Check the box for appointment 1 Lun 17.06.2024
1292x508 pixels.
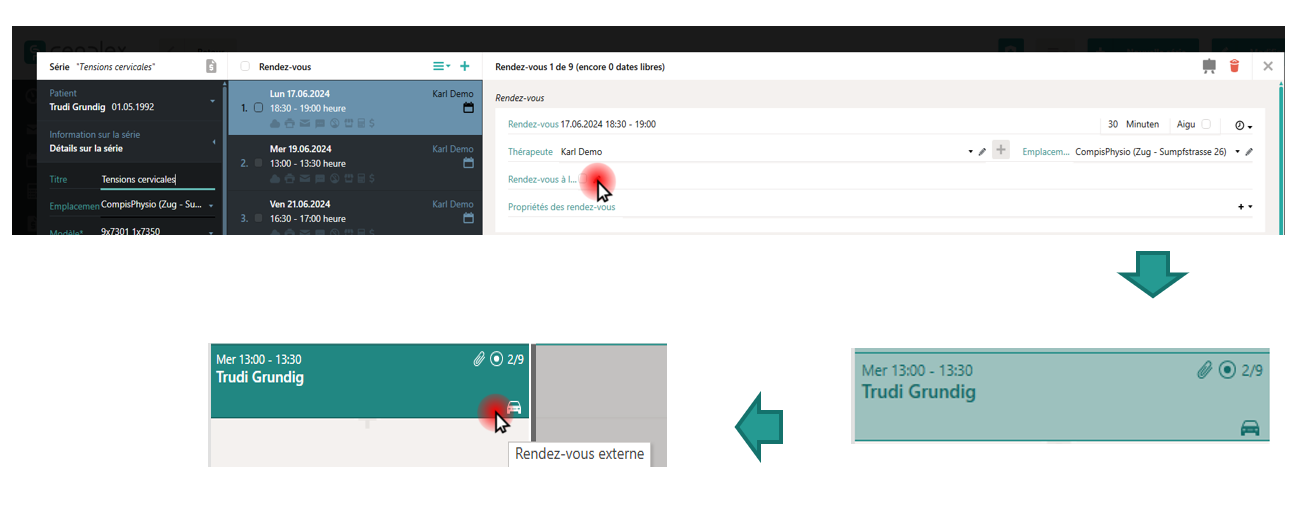pos(259,107)
